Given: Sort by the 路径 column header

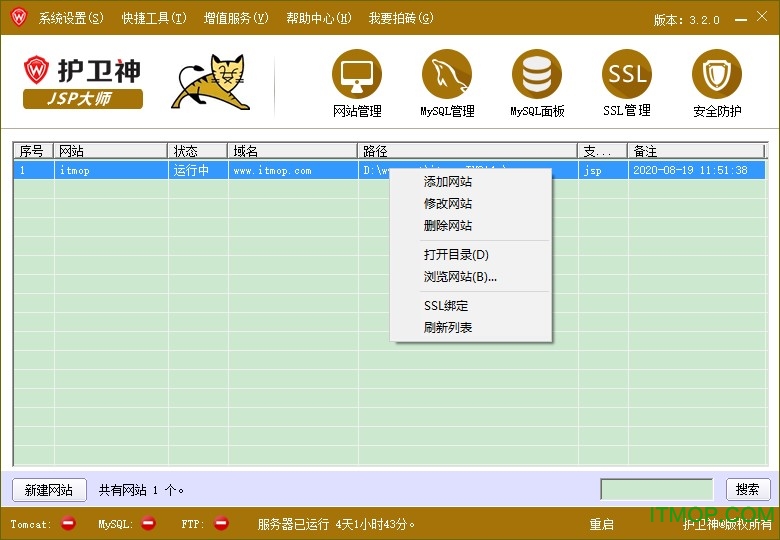Looking at the screenshot, I should pos(467,151).
